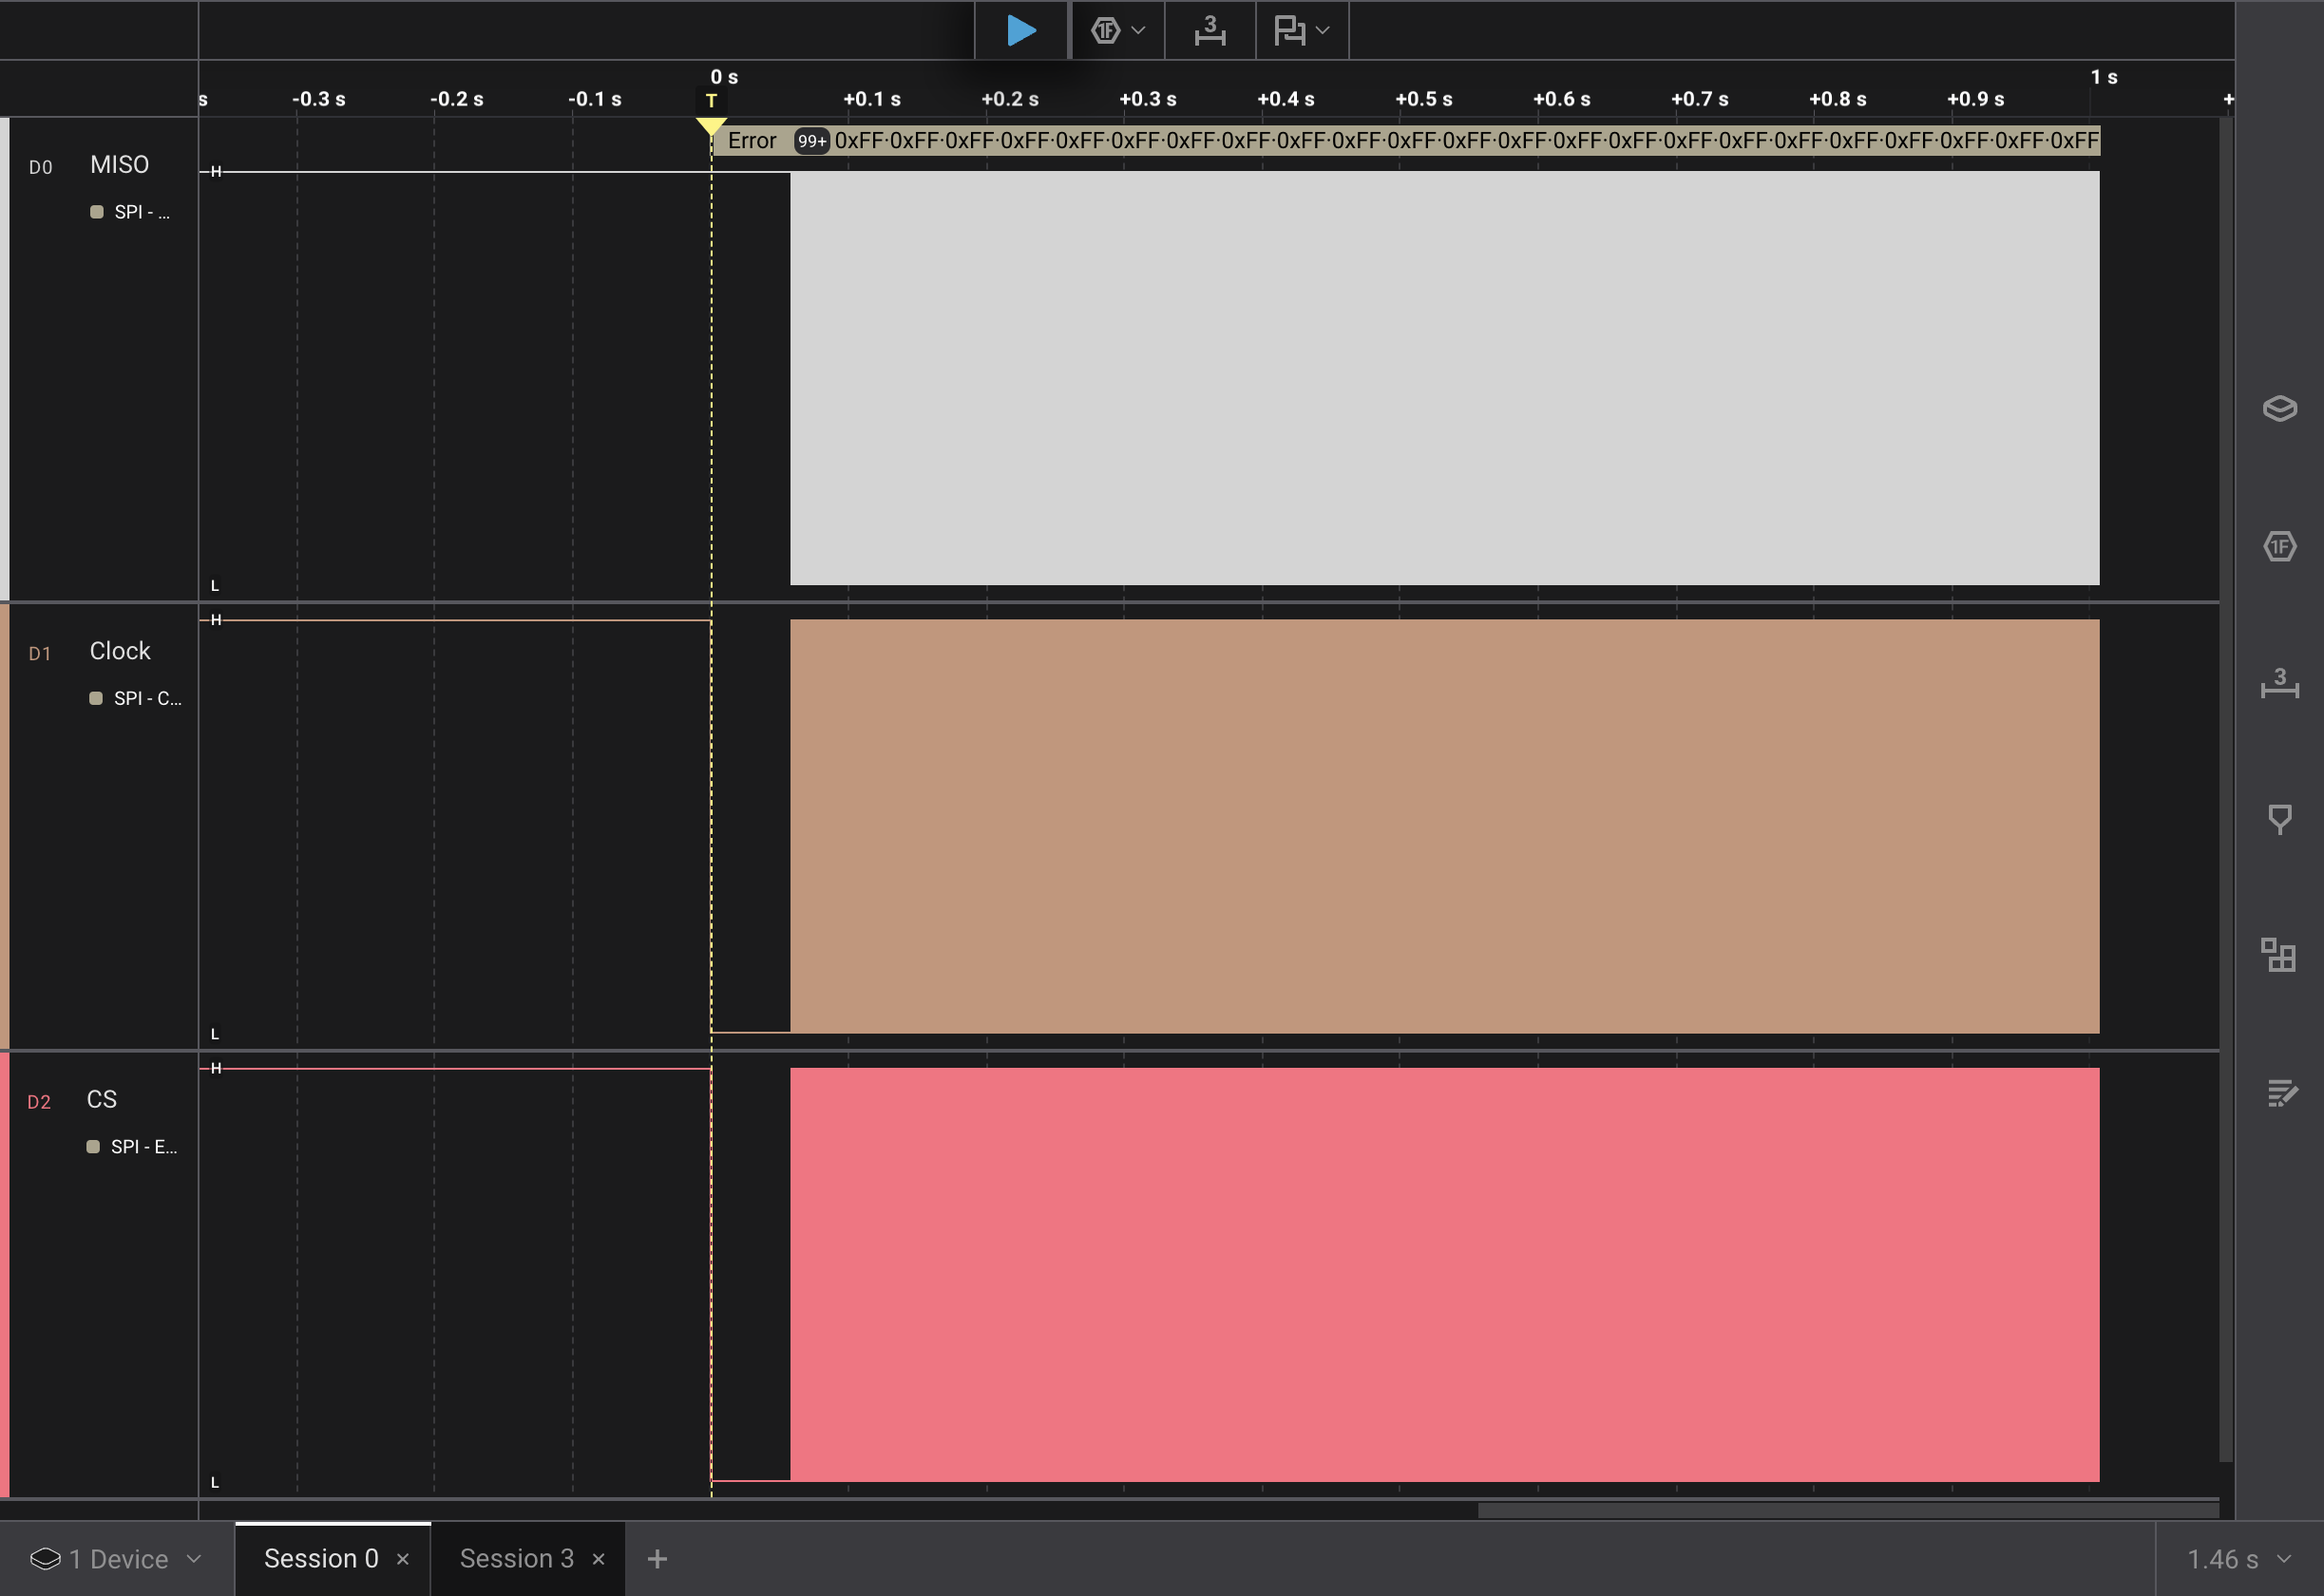The width and height of the screenshot is (2324, 1596).
Task: Toggle the SPI analyzer tag on MISO channel
Action: pos(131,212)
